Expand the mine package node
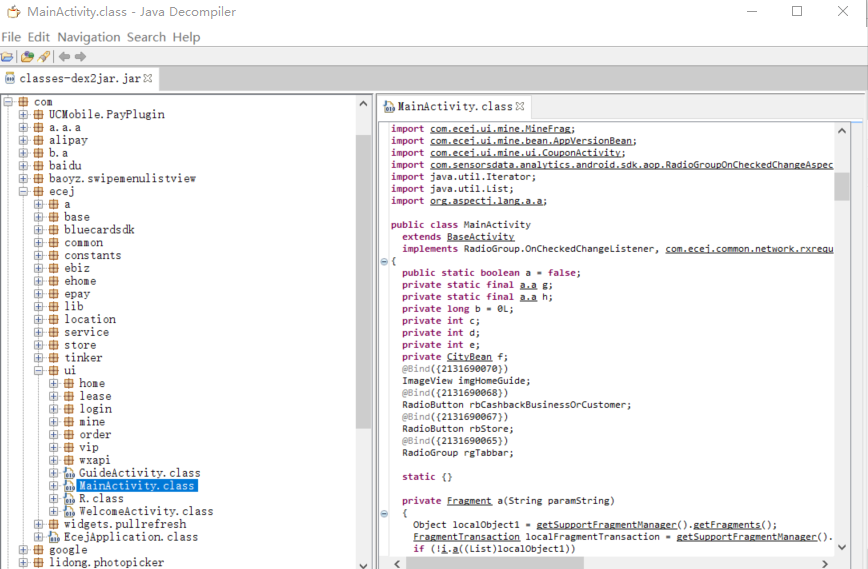 (54, 422)
